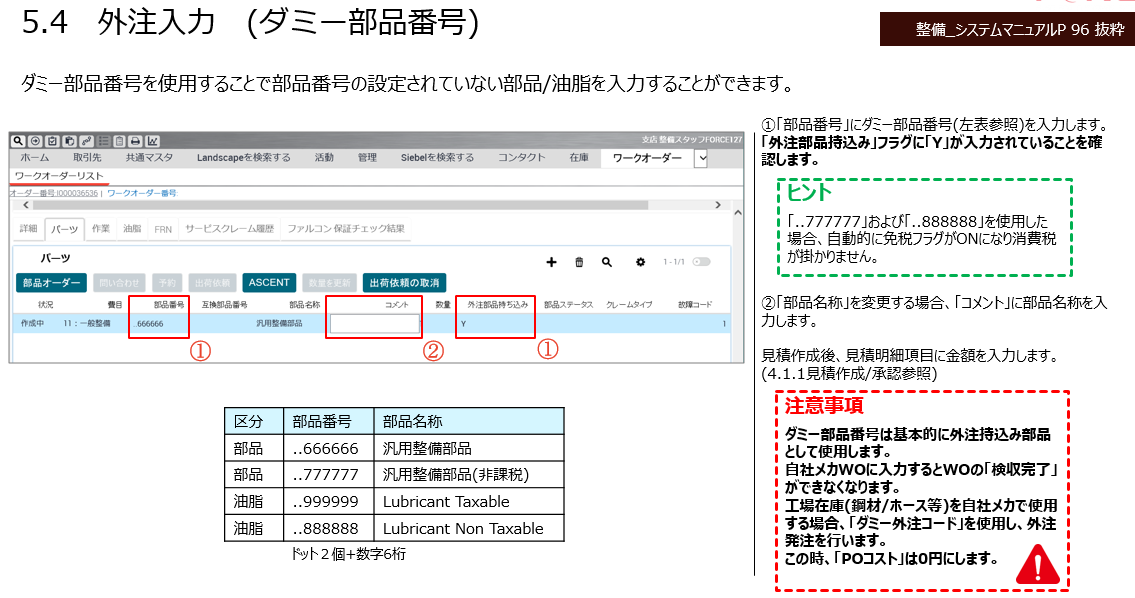Delete record using the trash can icon

579,262
